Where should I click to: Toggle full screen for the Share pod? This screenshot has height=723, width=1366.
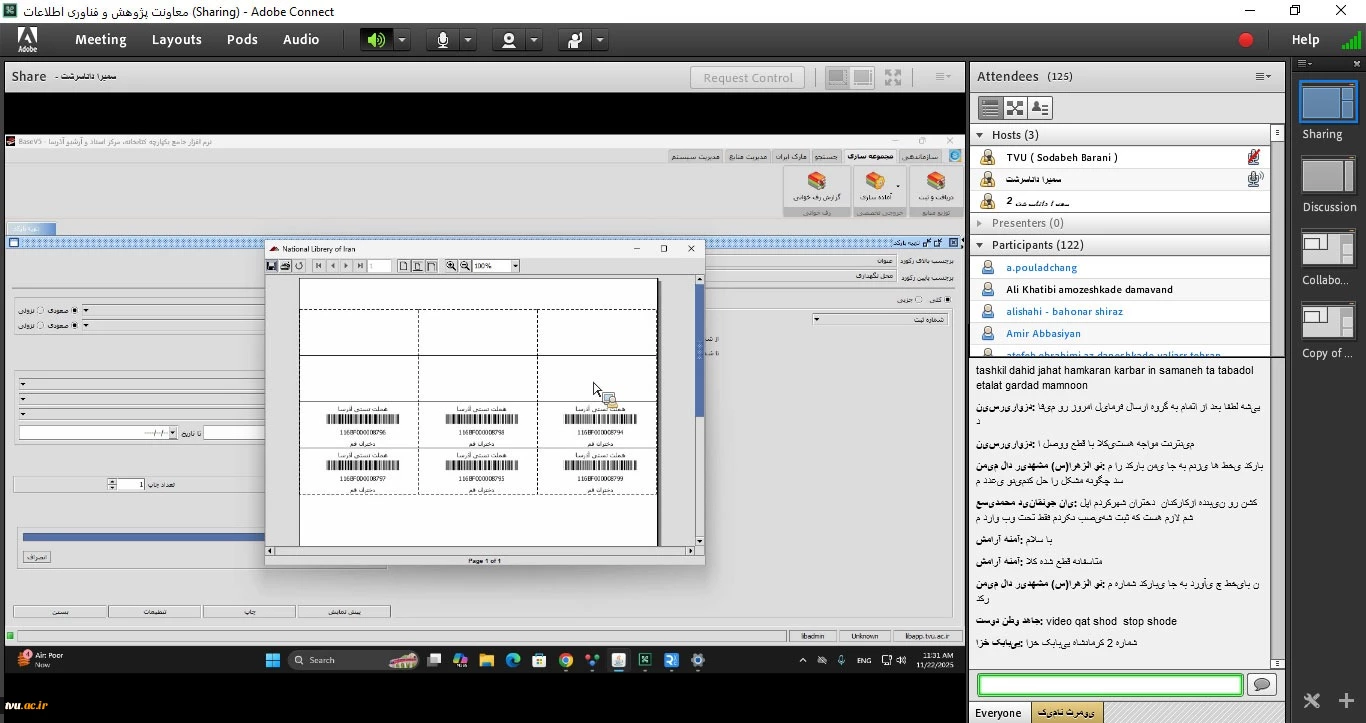(x=893, y=77)
